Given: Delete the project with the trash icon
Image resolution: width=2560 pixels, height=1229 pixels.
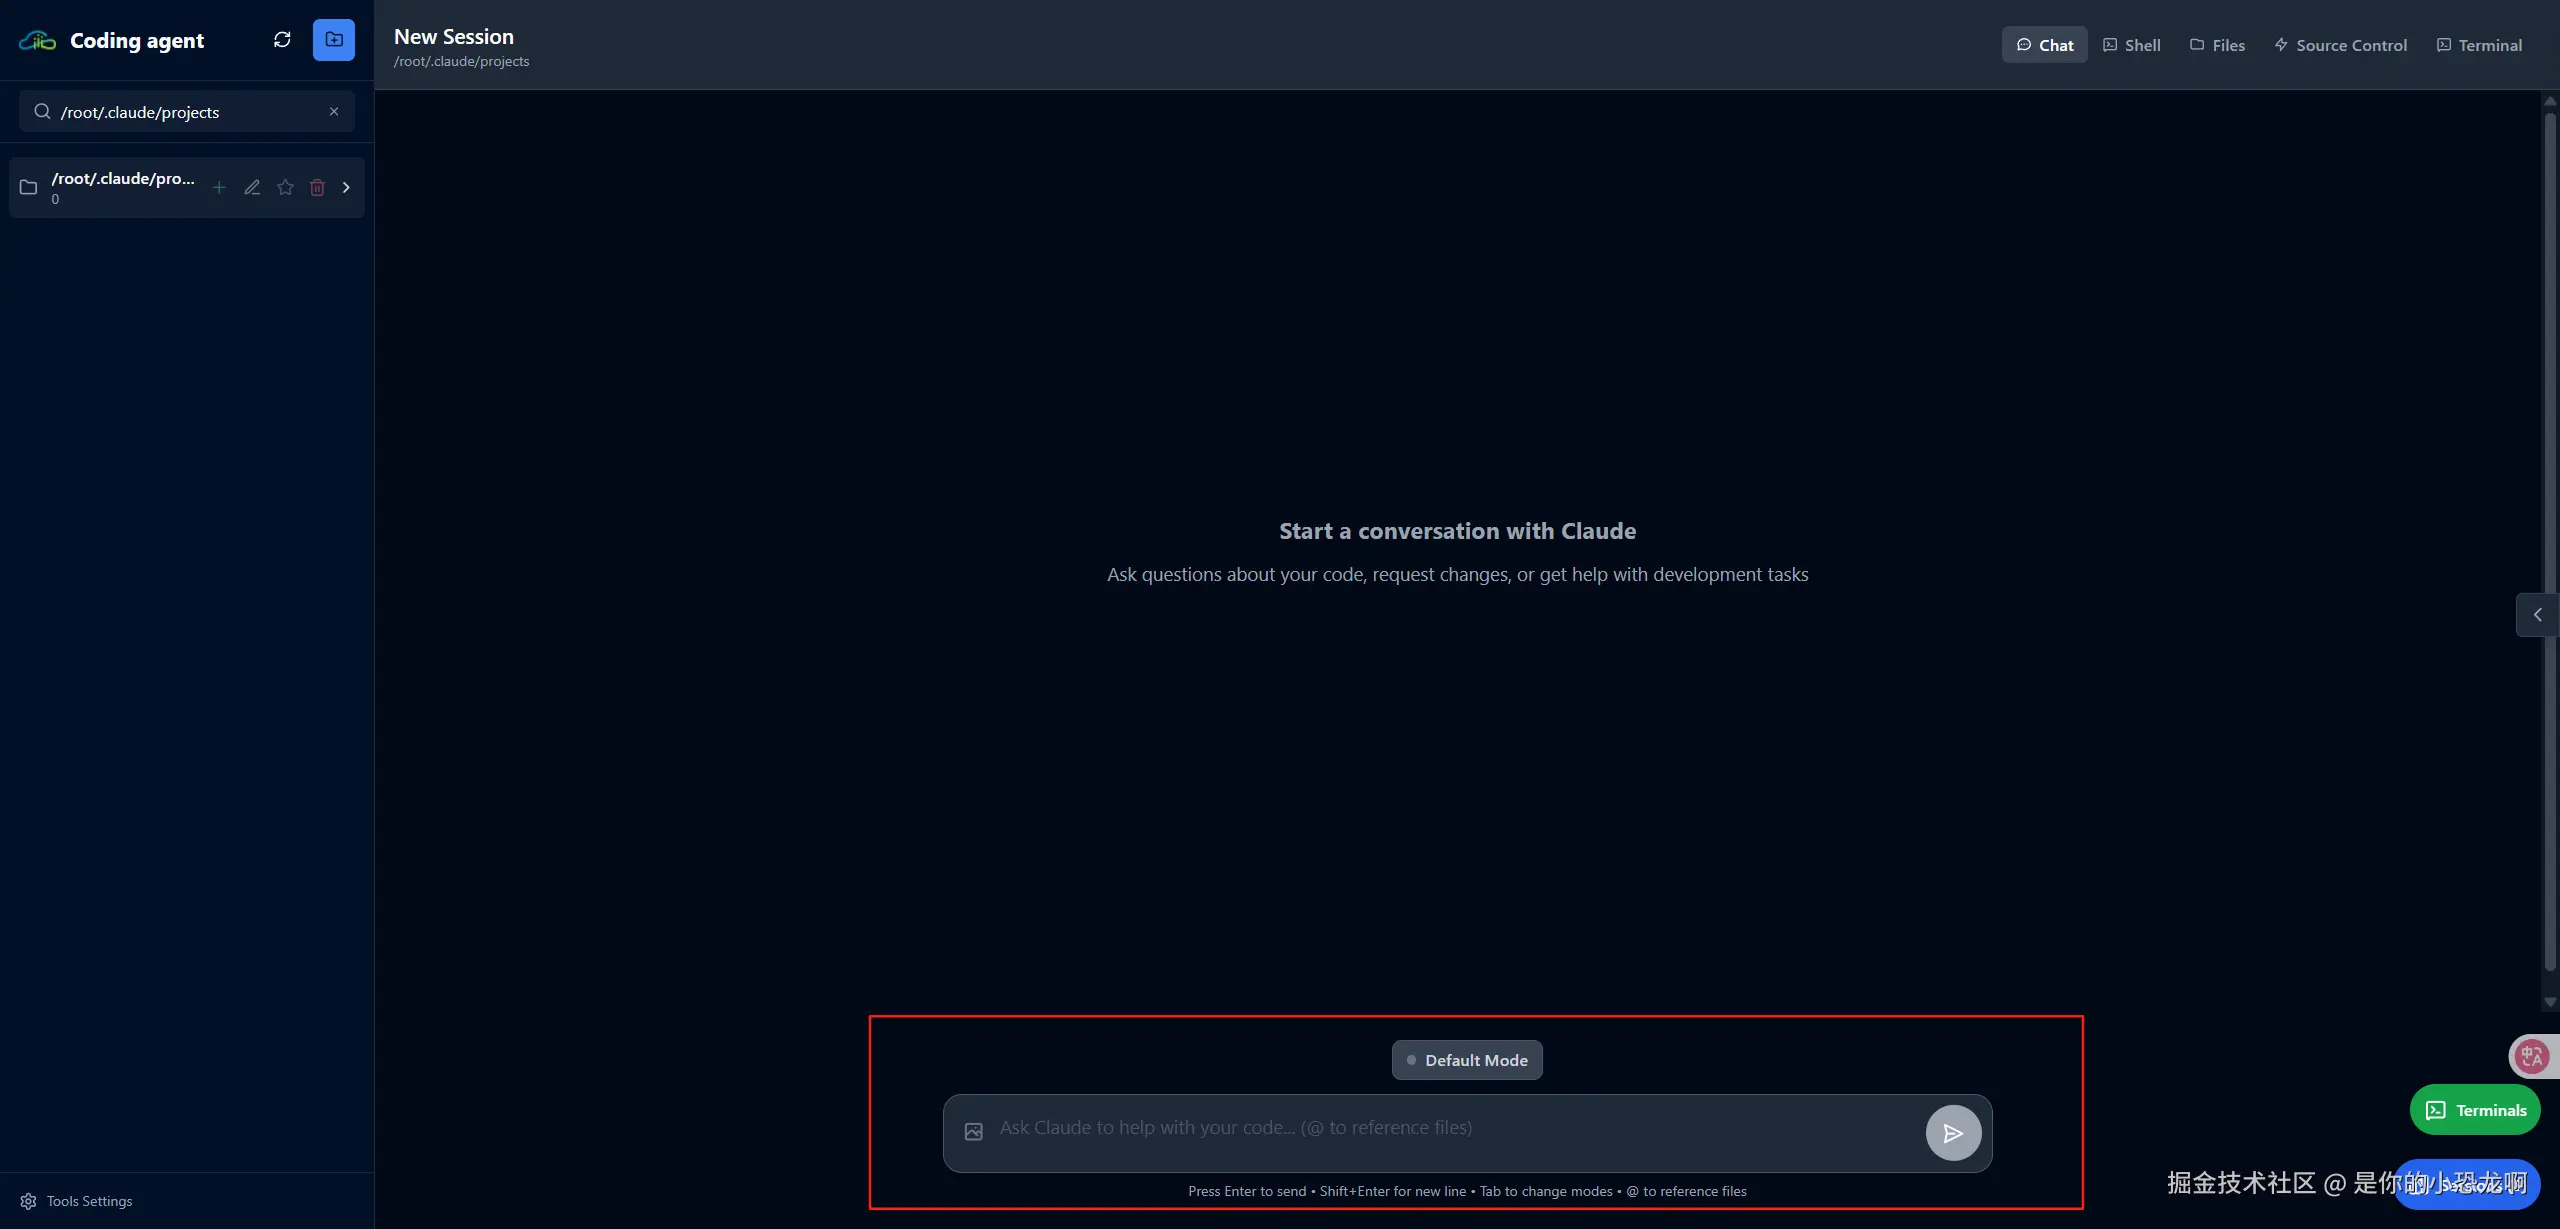Looking at the screenshot, I should point(317,187).
